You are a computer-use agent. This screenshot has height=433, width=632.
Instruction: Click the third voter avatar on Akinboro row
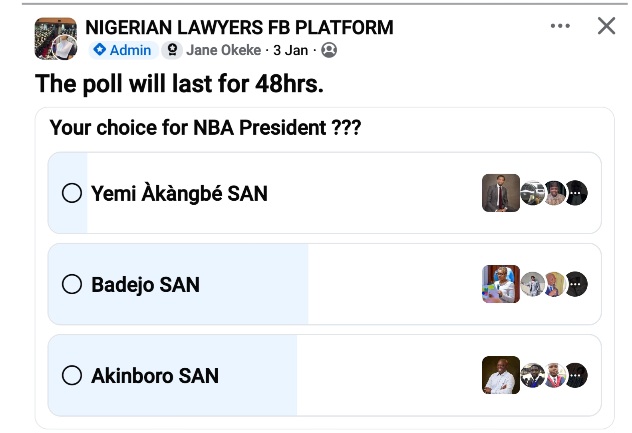556,376
